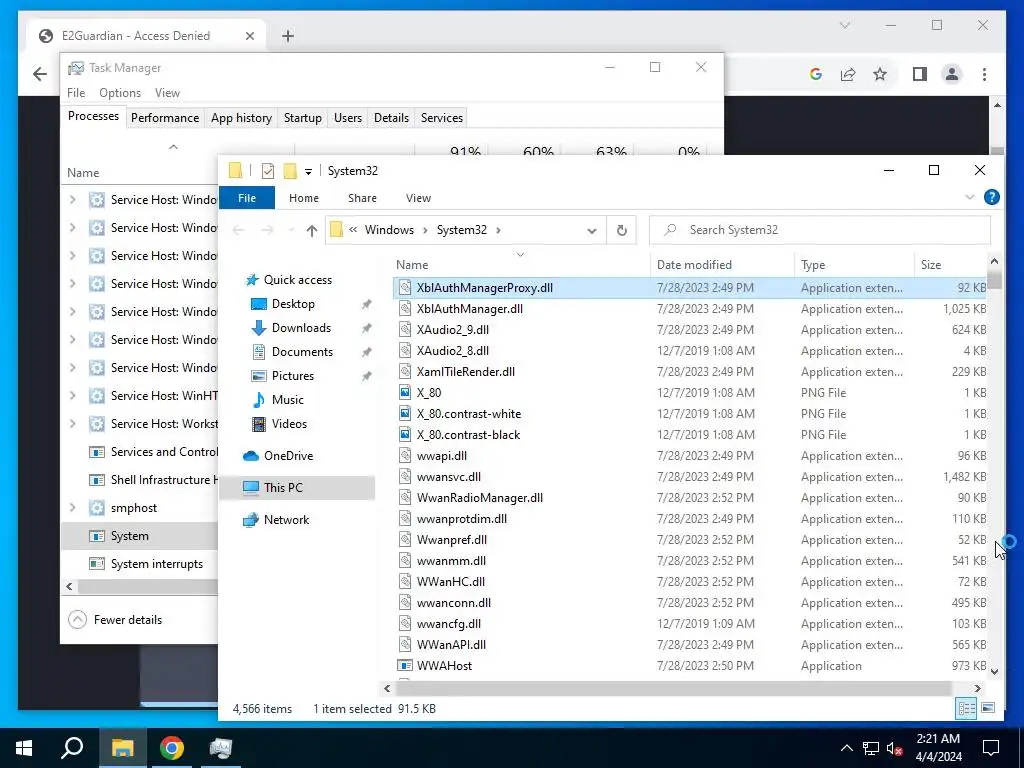Click the Music note icon

coord(259,400)
